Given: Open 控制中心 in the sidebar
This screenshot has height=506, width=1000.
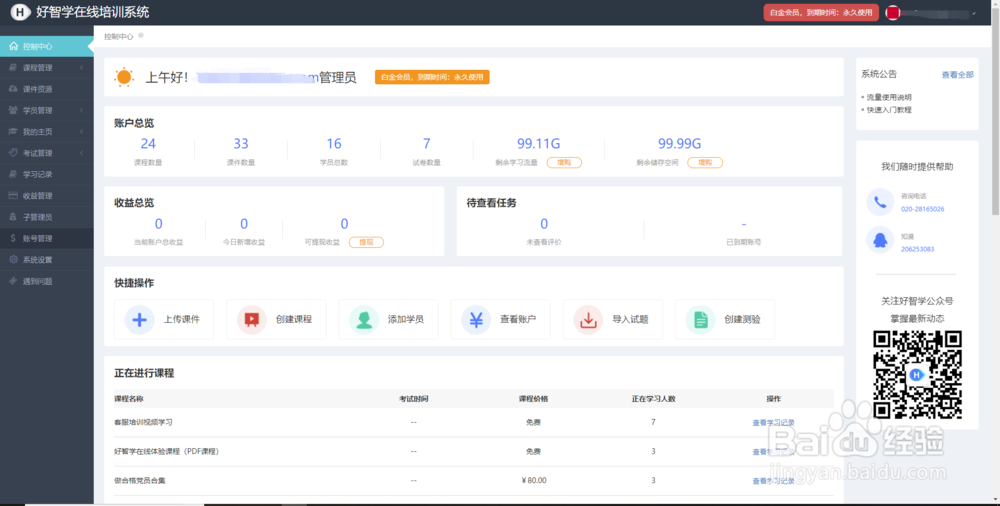Looking at the screenshot, I should pyautogui.click(x=47, y=46).
